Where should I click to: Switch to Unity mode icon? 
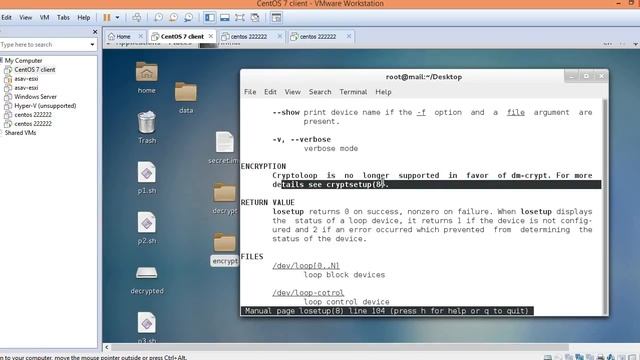[x=255, y=18]
